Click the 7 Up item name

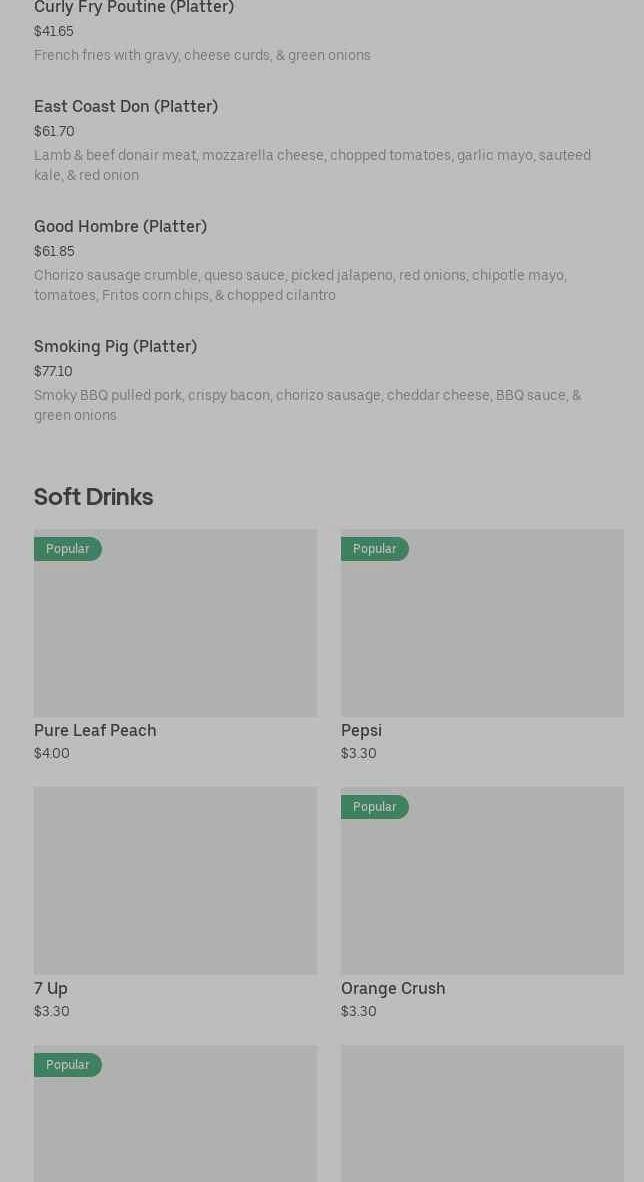coord(51,989)
